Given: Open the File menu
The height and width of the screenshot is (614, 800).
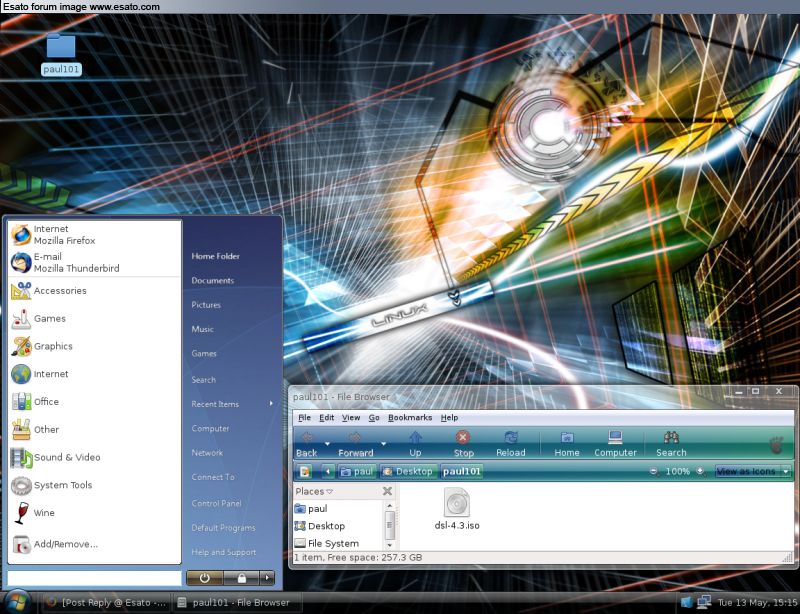Looking at the screenshot, I should coord(304,417).
